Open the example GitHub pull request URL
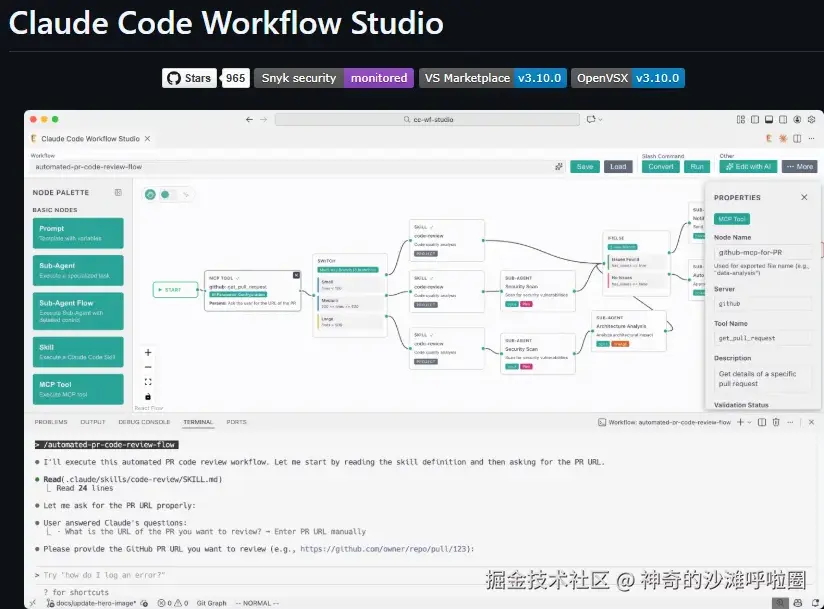 (x=385, y=549)
